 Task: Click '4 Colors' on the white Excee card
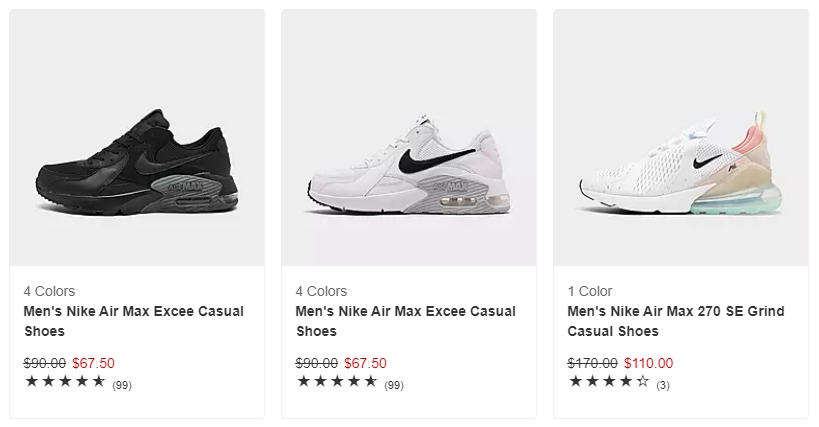coord(321,291)
